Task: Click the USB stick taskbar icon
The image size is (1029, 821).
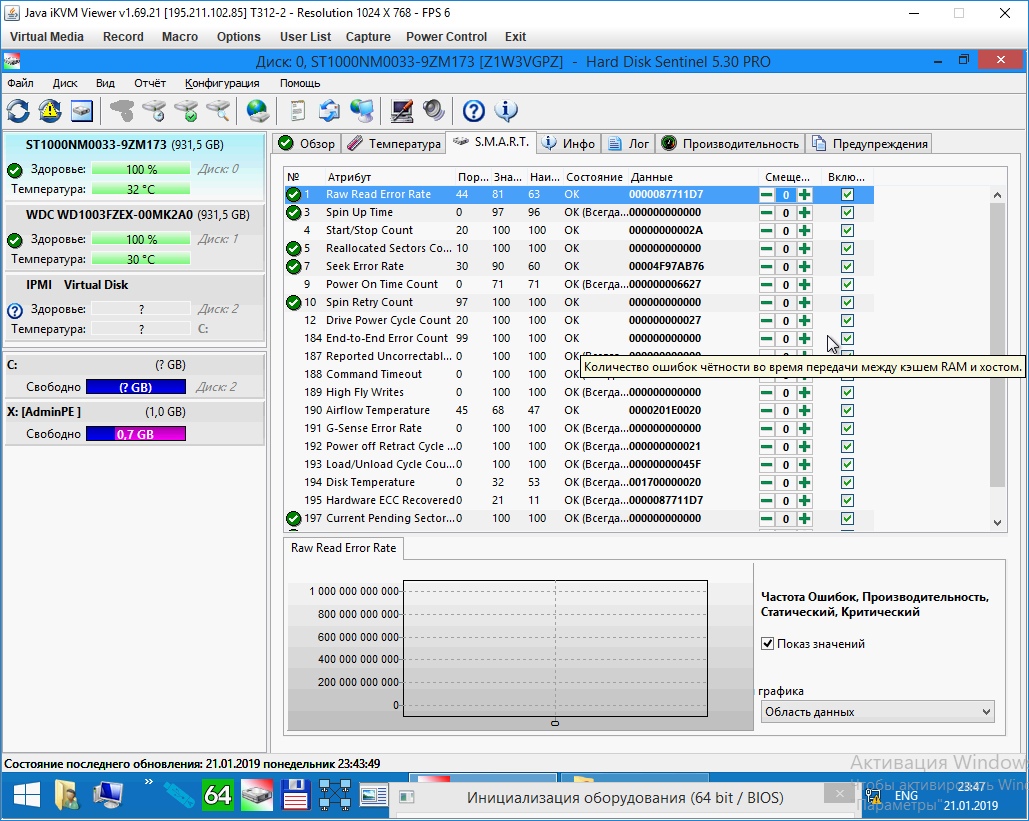Action: (x=178, y=795)
